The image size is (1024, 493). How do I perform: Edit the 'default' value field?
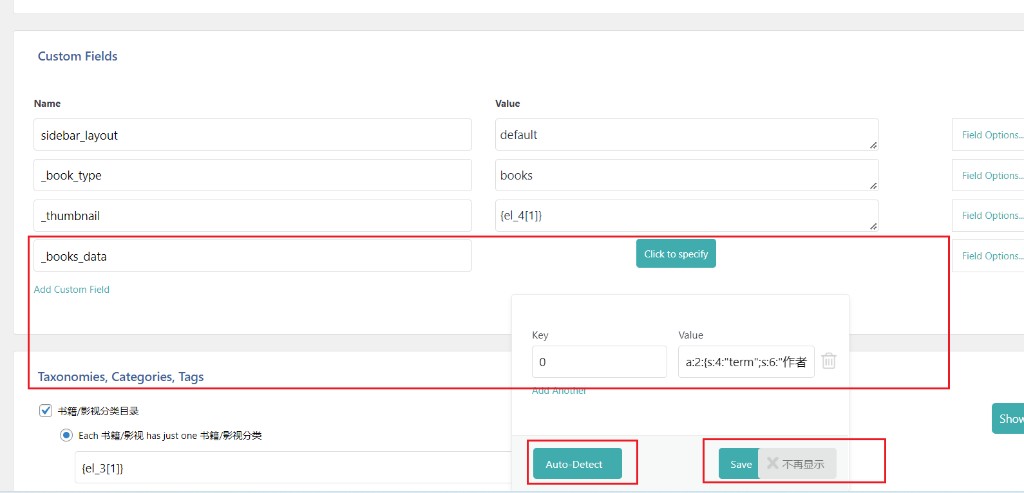pyautogui.click(x=687, y=135)
